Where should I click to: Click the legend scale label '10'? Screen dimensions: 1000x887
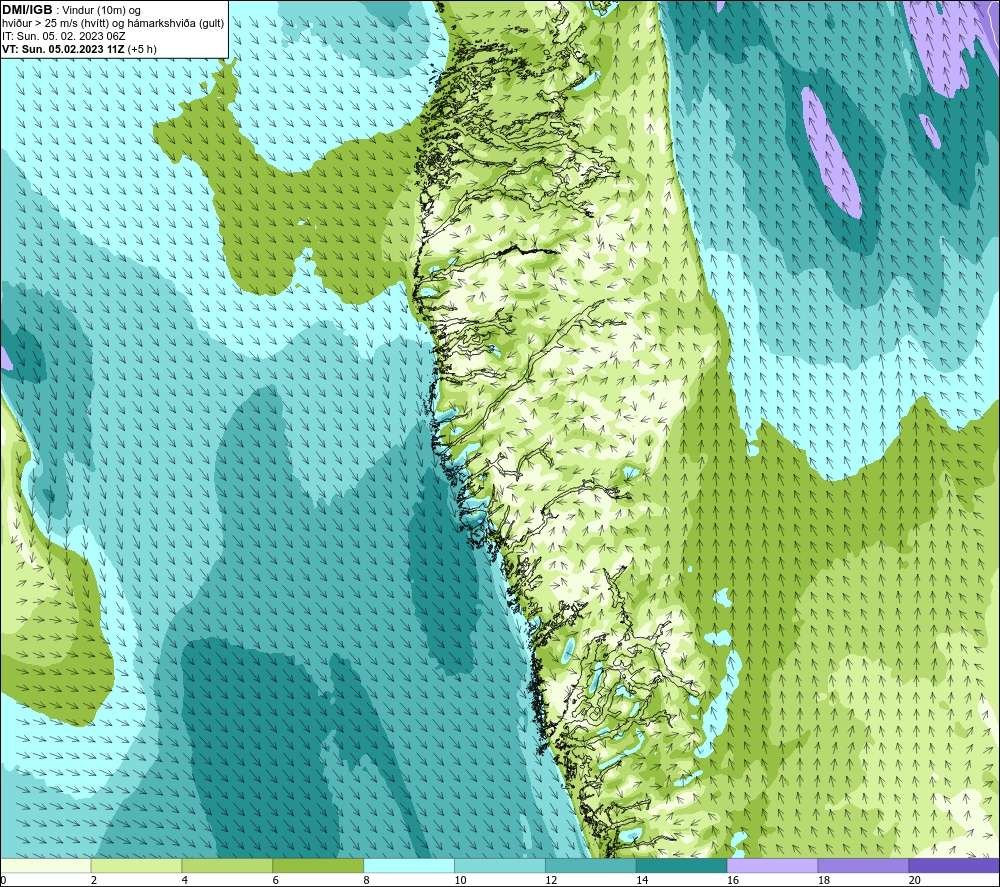point(460,880)
